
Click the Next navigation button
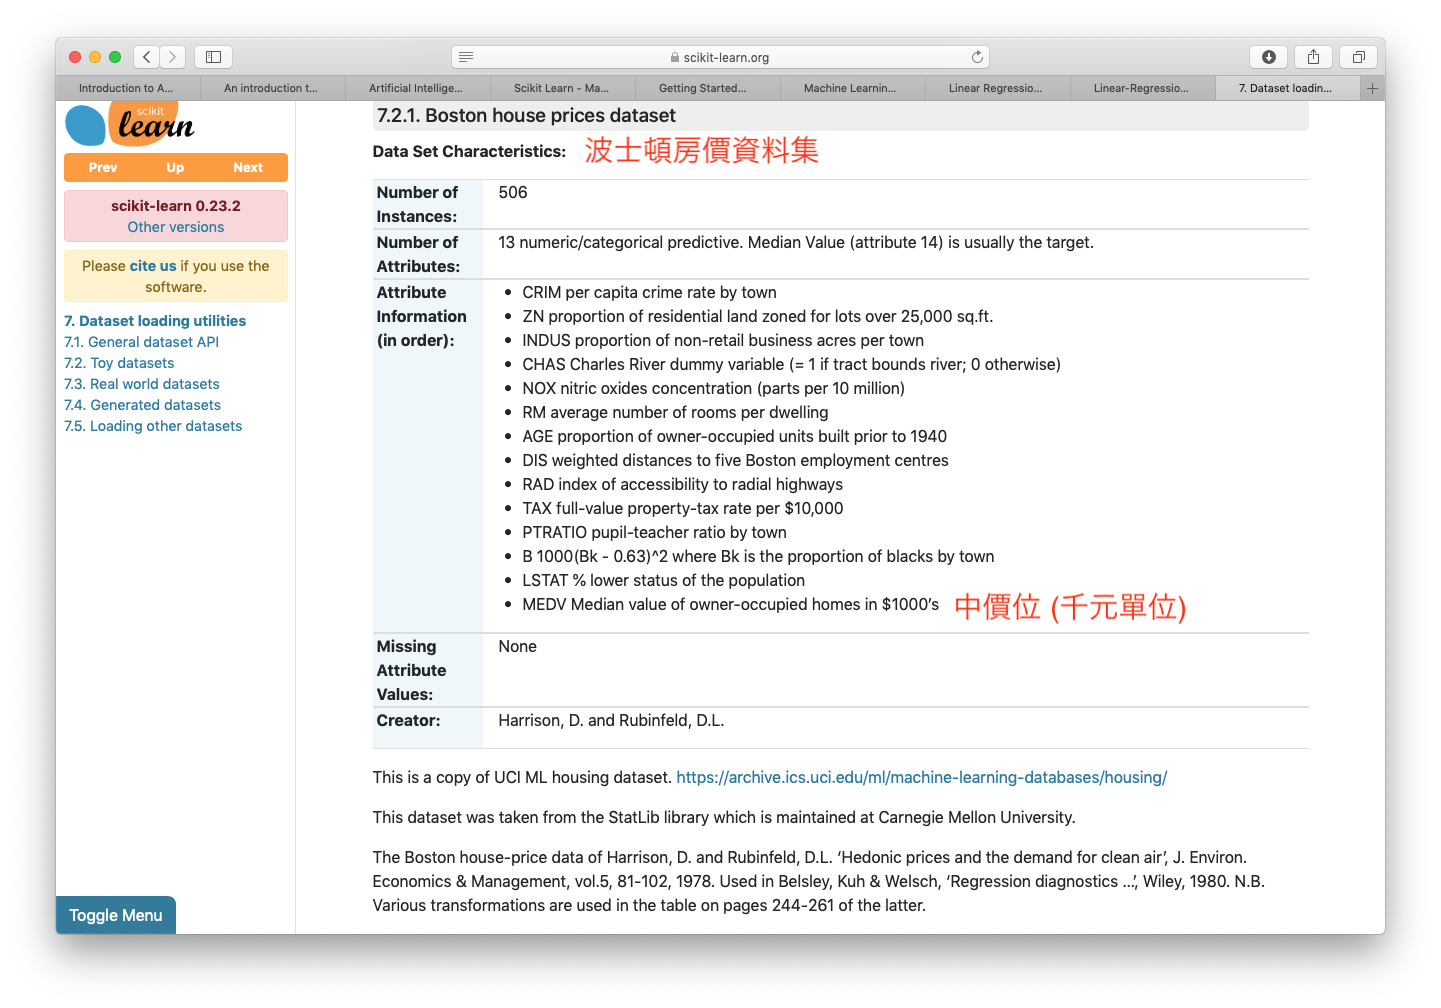coord(248,167)
